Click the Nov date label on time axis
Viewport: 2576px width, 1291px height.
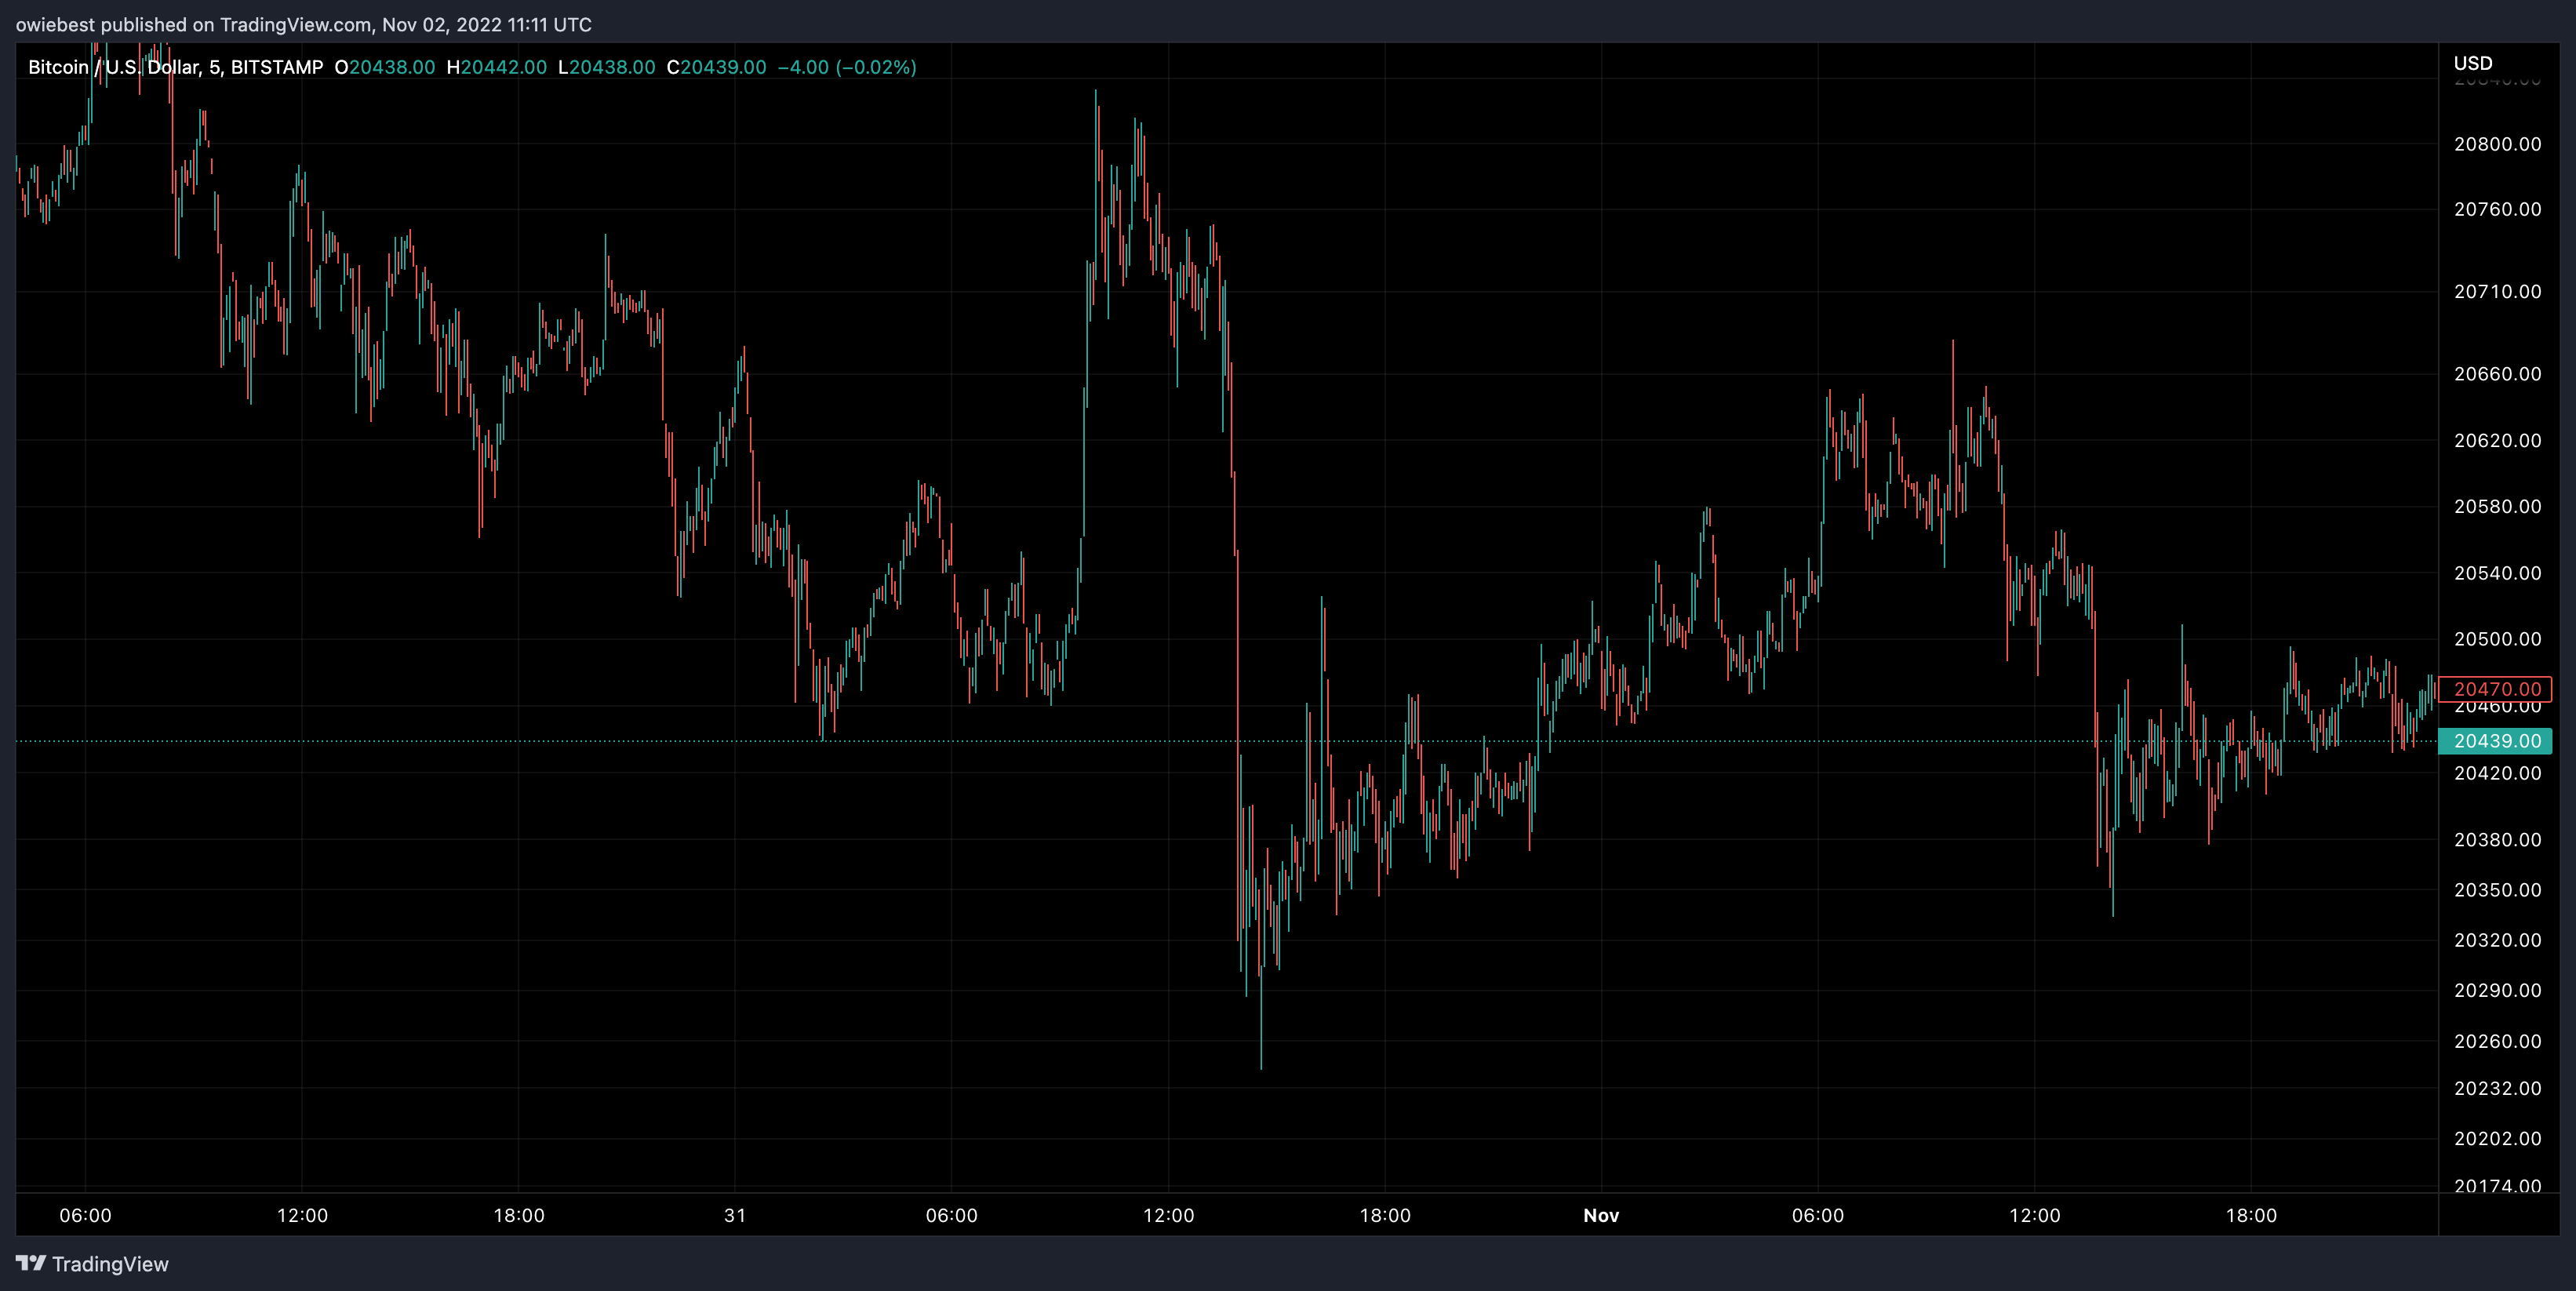click(x=1600, y=1215)
